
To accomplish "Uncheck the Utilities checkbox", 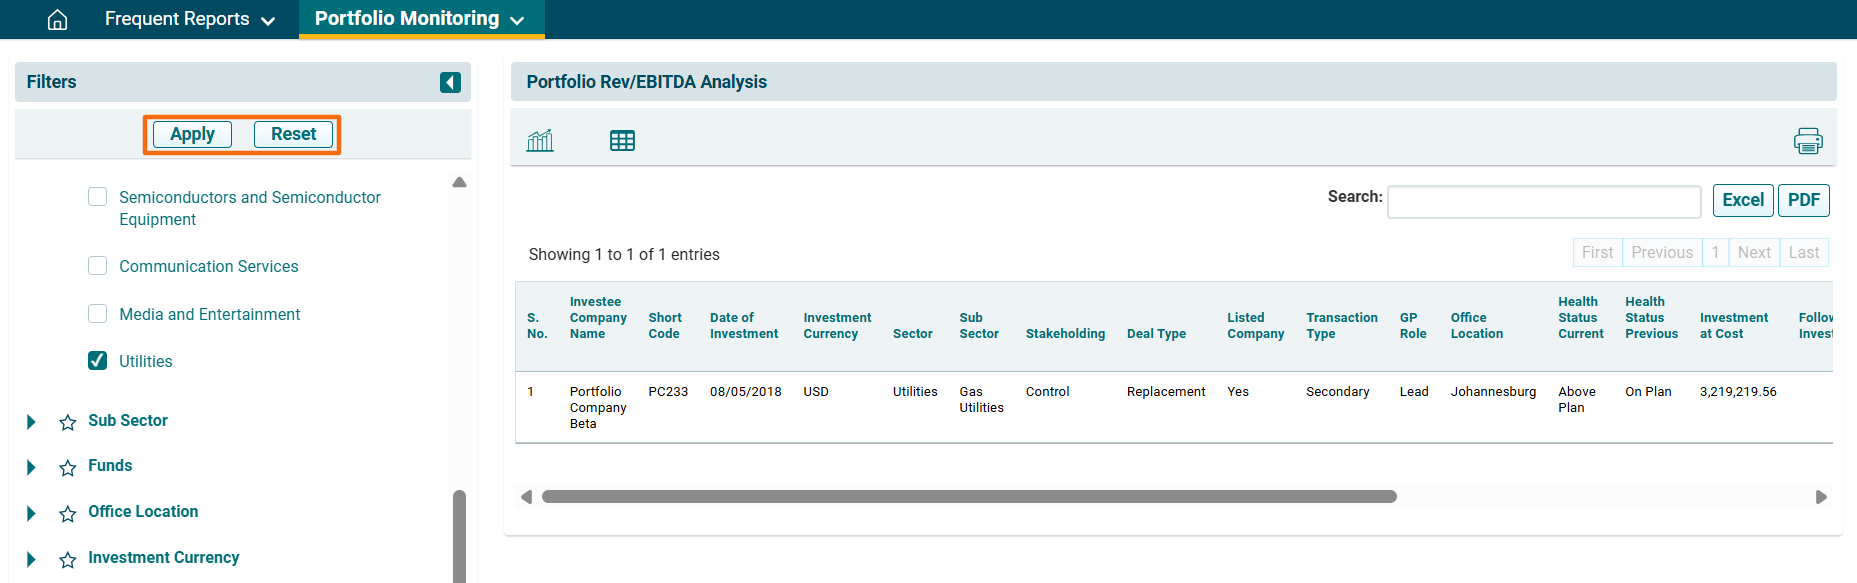I will click(98, 361).
